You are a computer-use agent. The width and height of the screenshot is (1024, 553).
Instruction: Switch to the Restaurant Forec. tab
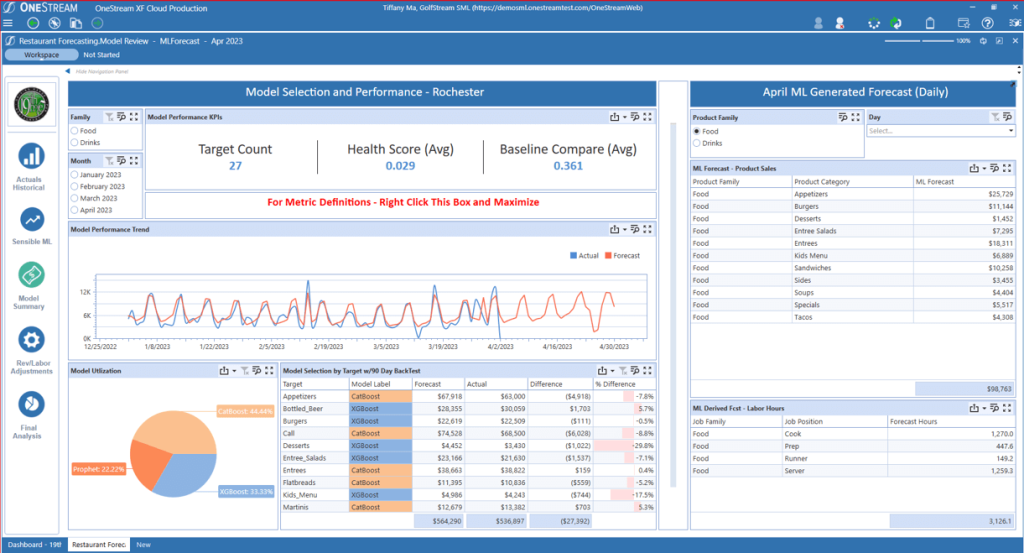pyautogui.click(x=99, y=545)
